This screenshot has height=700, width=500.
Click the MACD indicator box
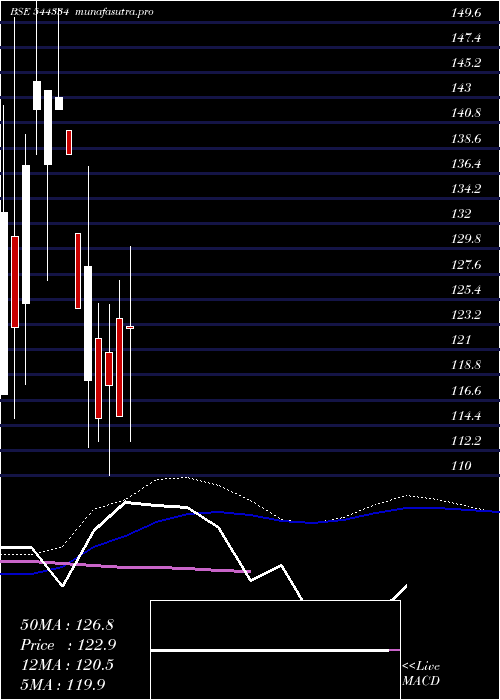point(275,650)
